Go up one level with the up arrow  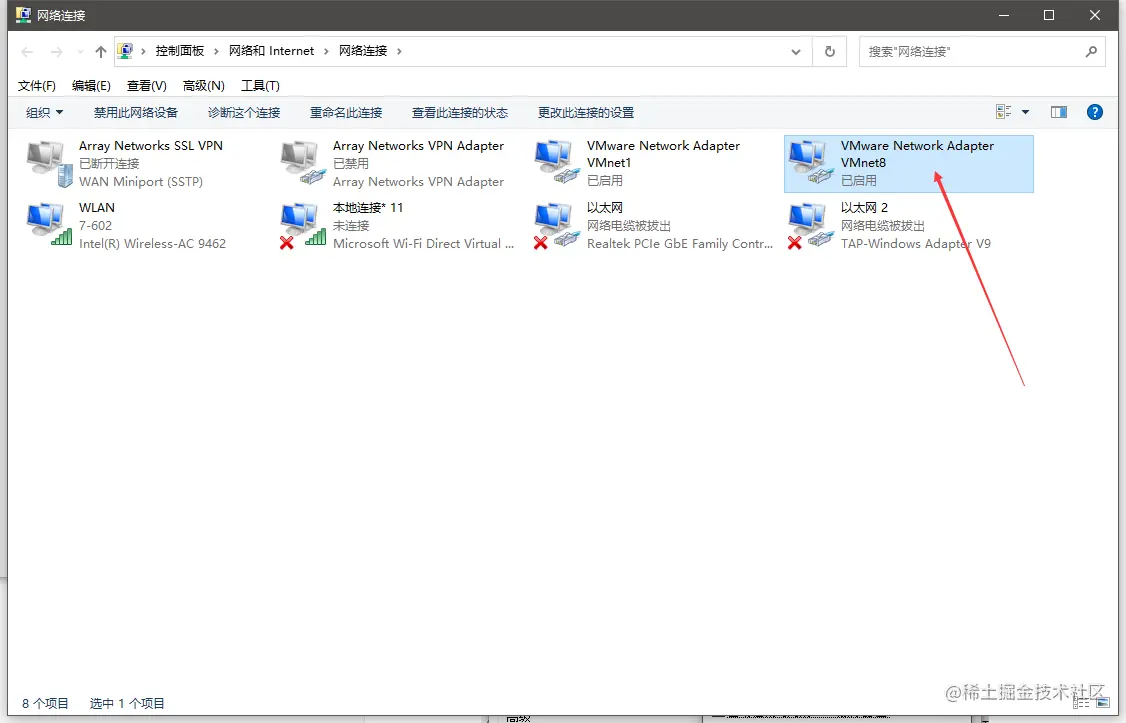pos(101,52)
